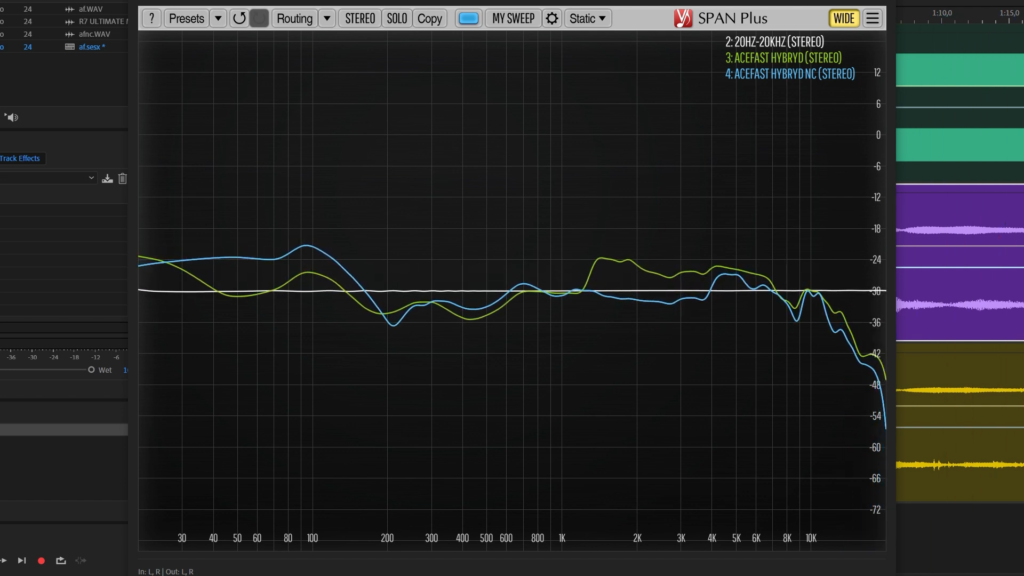This screenshot has width=1024, height=576.
Task: Click the waveform icon beside afnc.WAV
Action: pyautogui.click(x=70, y=34)
